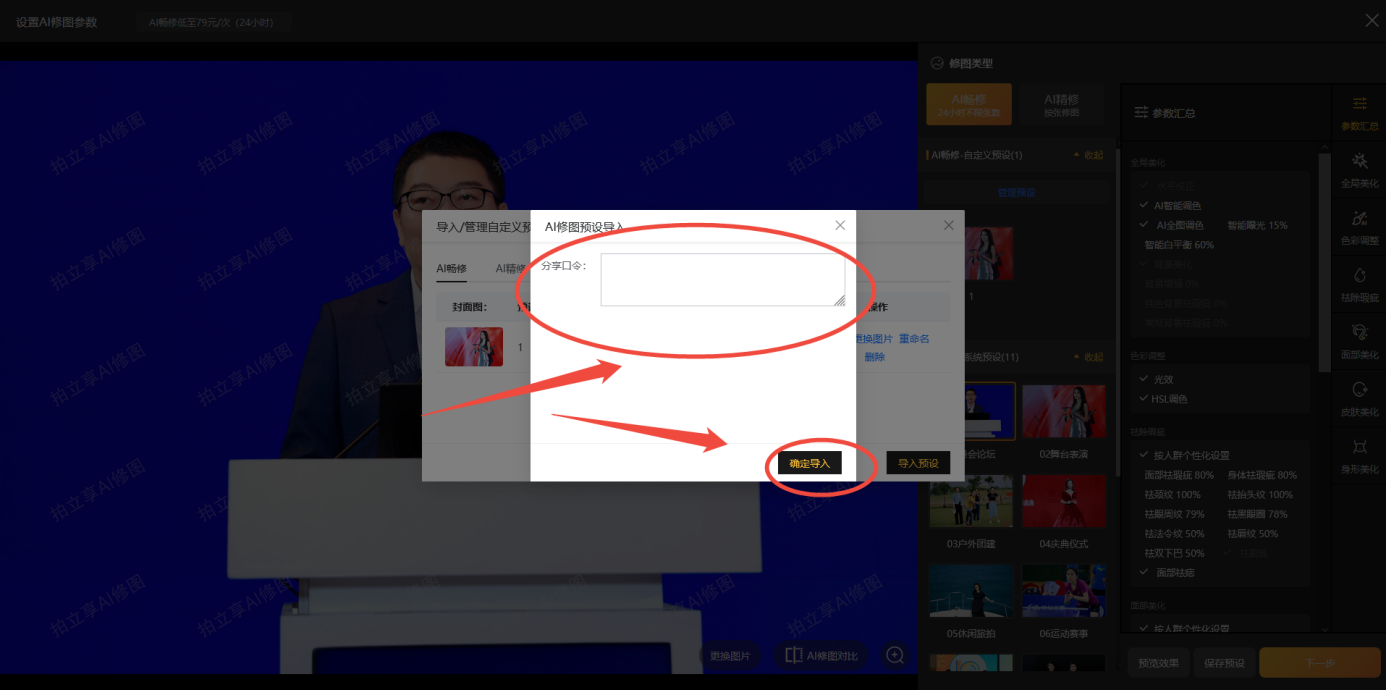Image resolution: width=1386 pixels, height=690 pixels.
Task: Collapse the AI畅修-自定义预设 section
Action: [x=1088, y=156]
